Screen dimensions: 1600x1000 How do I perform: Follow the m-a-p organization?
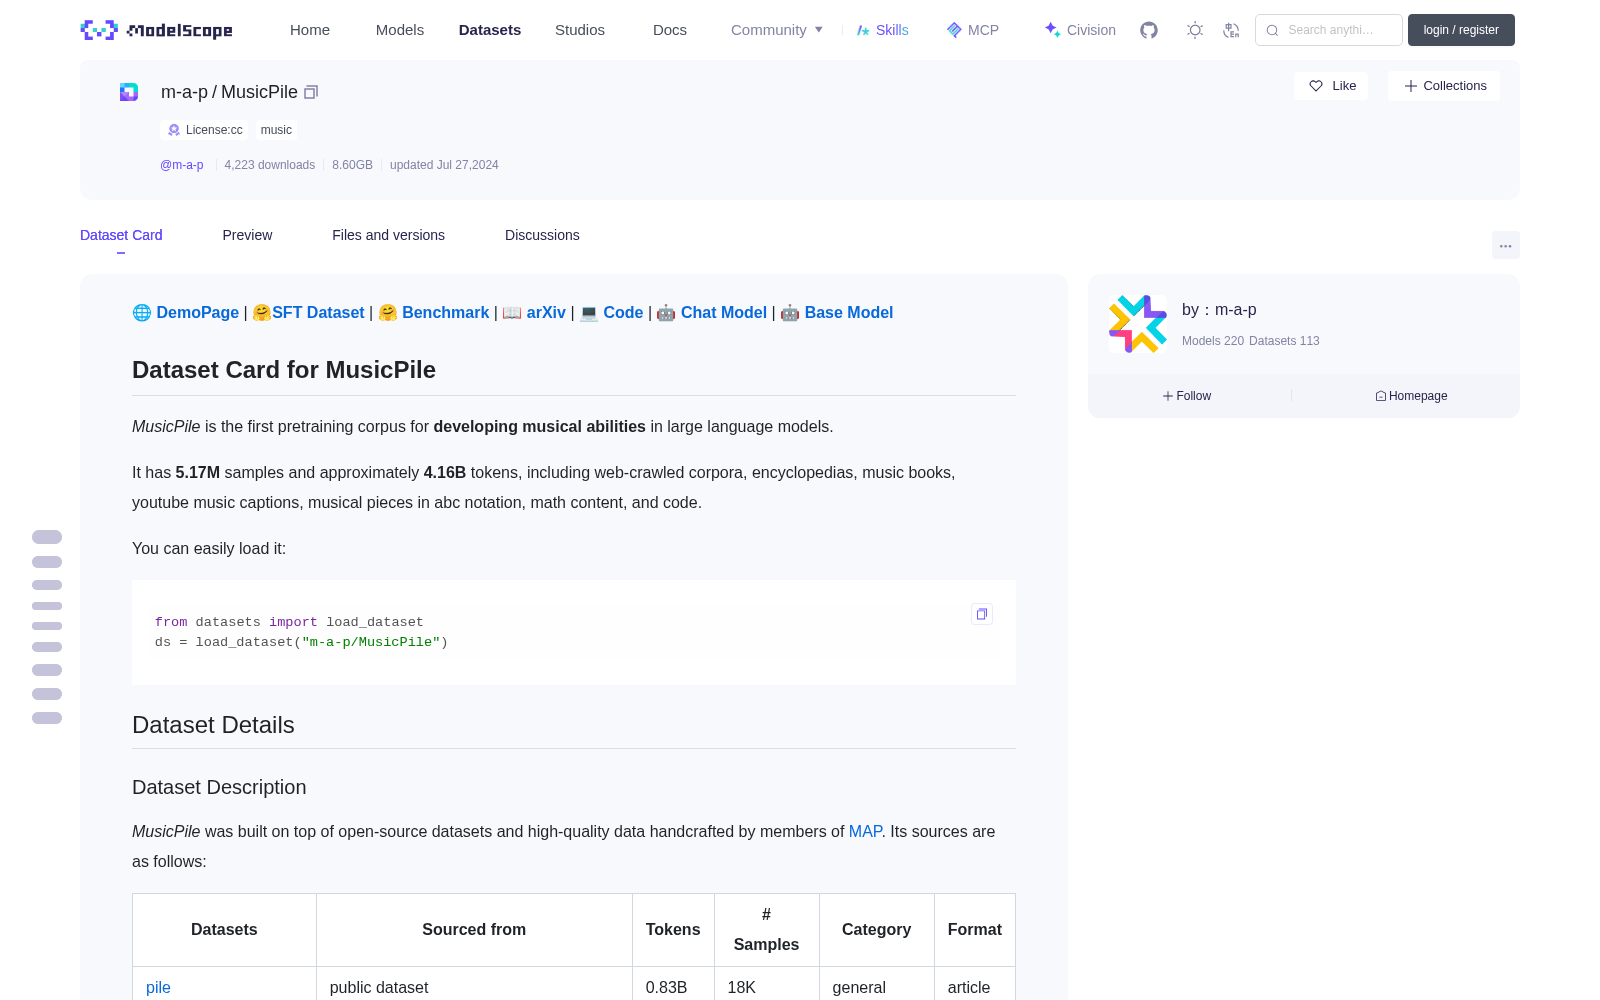[x=1187, y=396]
